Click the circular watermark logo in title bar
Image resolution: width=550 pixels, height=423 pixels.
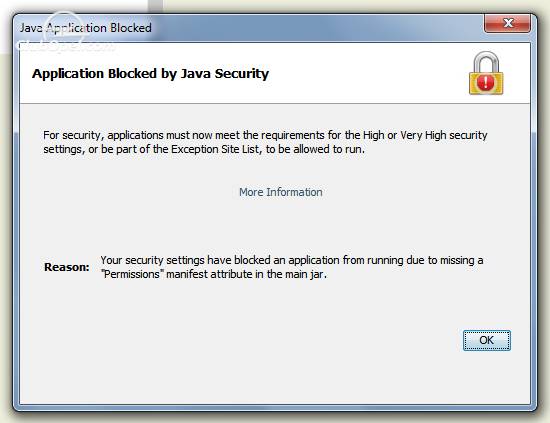pyautogui.click(x=63, y=29)
